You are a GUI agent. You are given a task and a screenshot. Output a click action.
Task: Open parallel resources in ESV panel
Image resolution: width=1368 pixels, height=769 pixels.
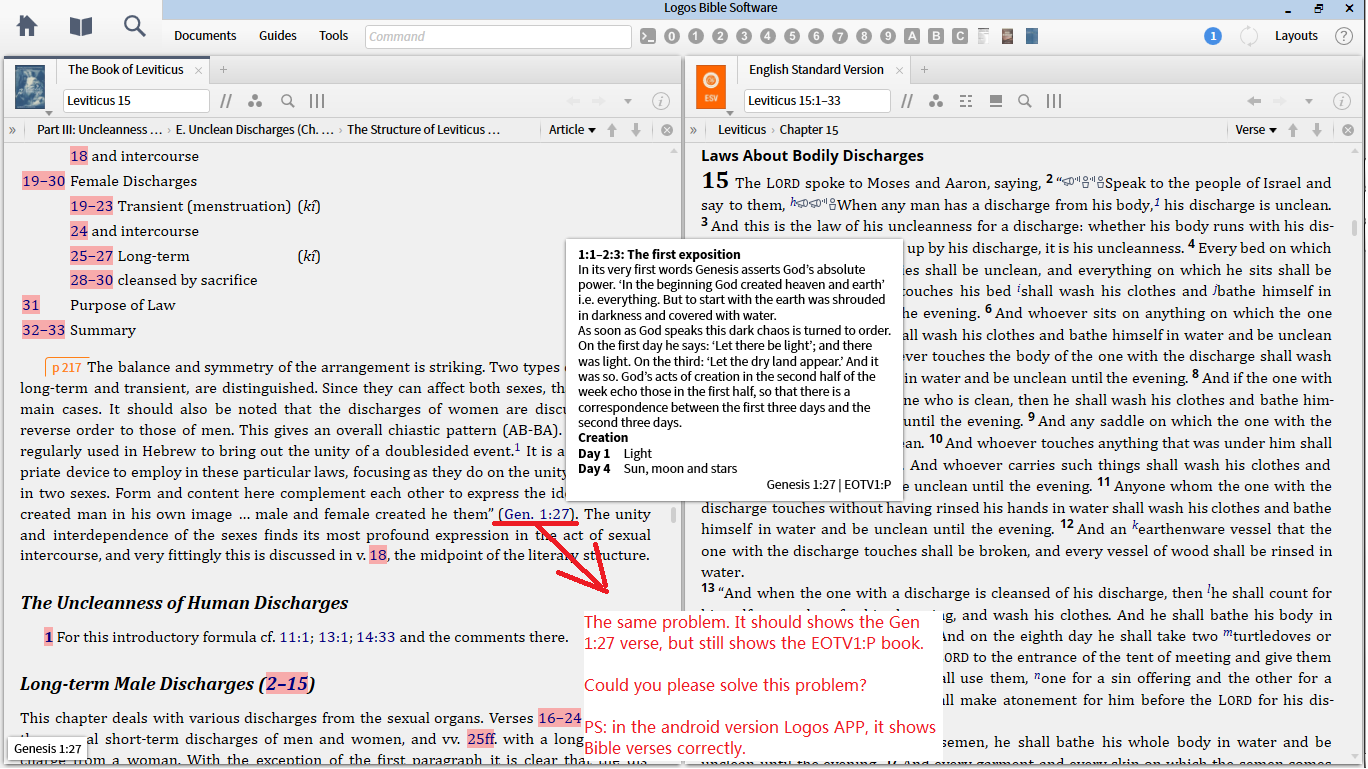907,101
